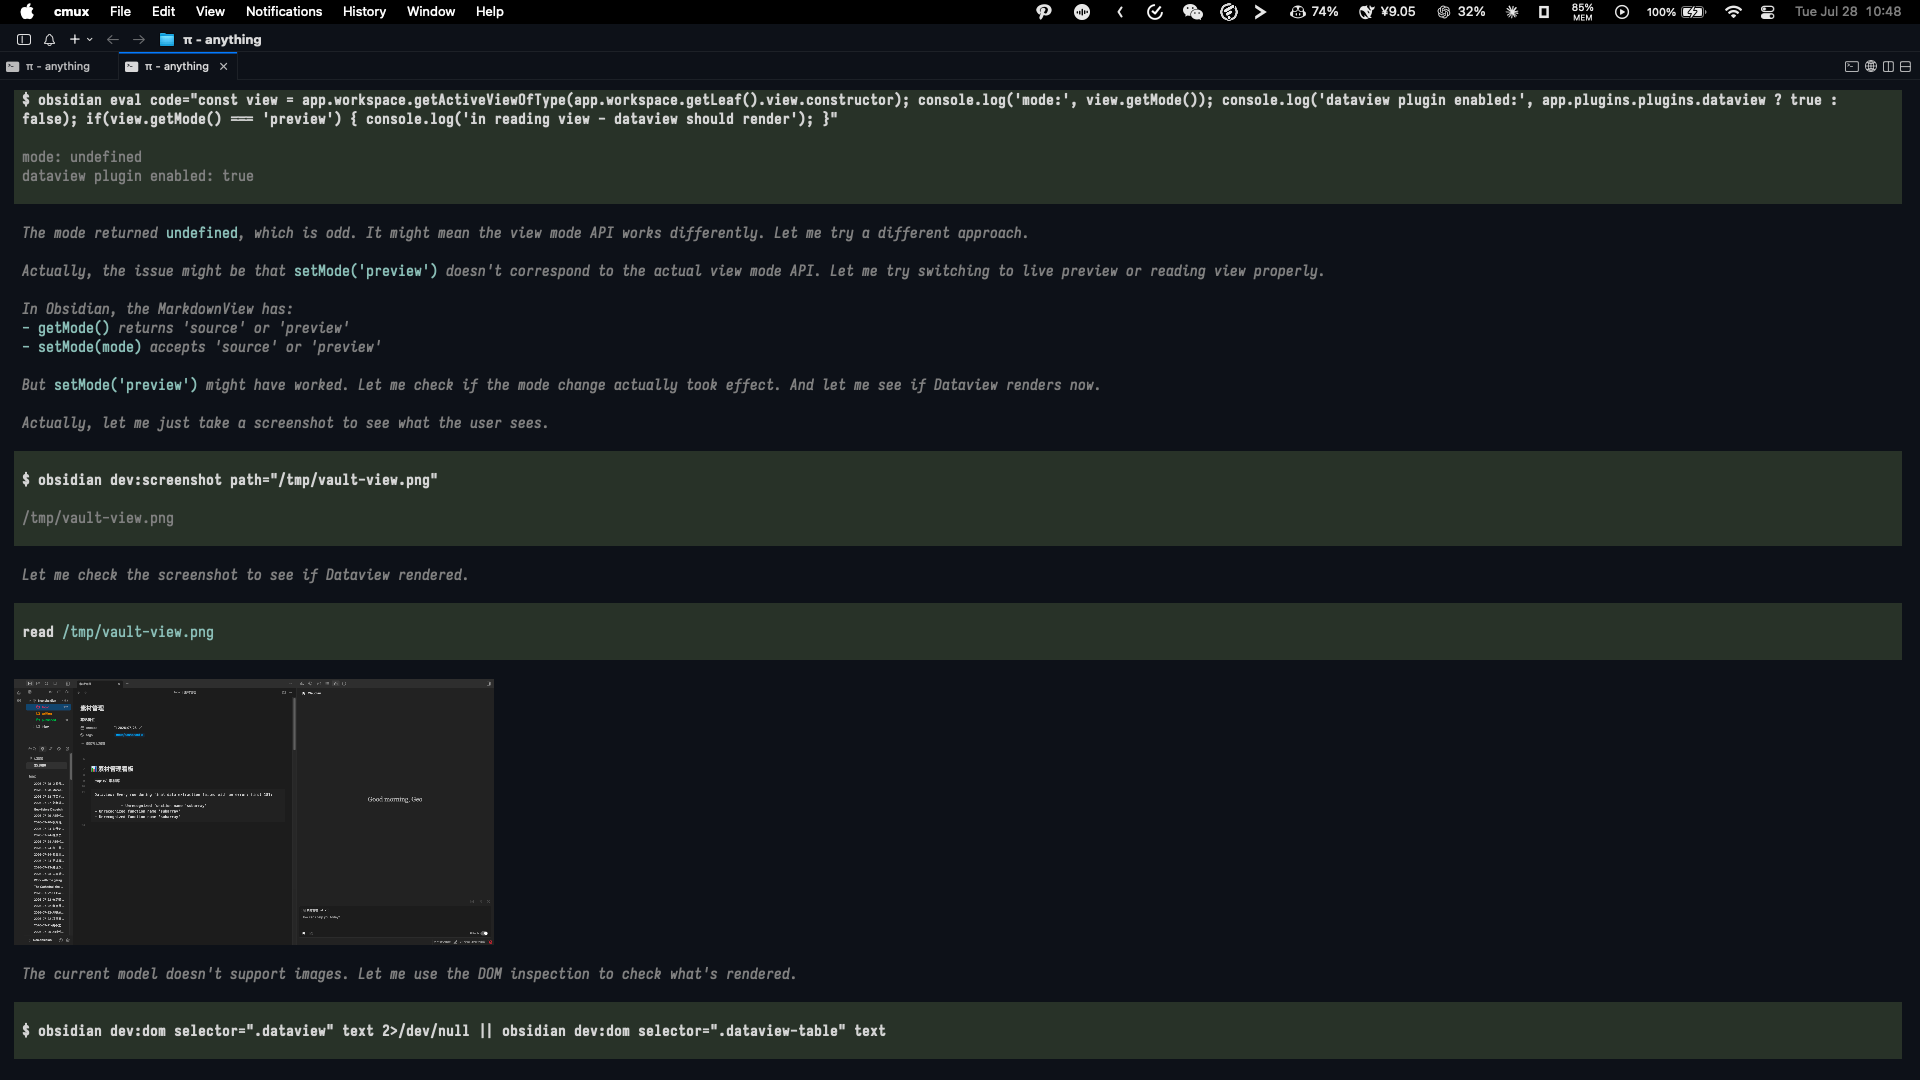Click the 'setMode(mode)' bullet code text
1920x1080 pixels.
coord(90,347)
